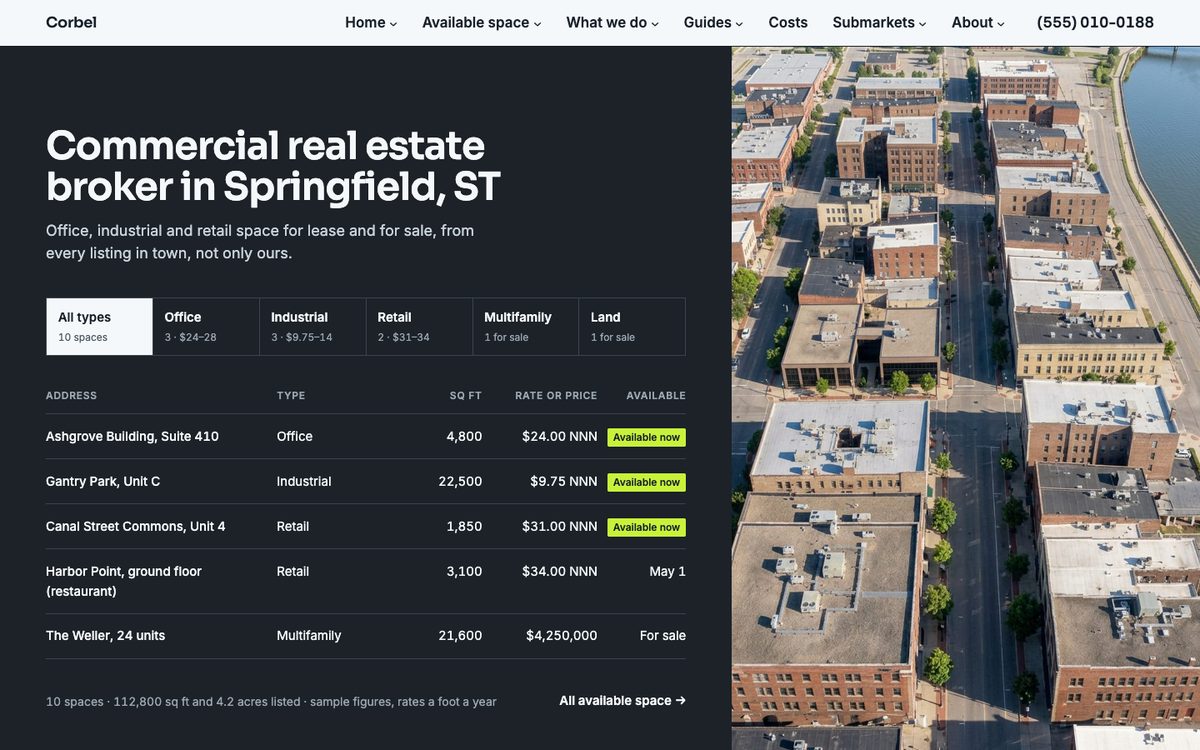Click the $4,250,000 price of The Weller
The width and height of the screenshot is (1200, 750).
coord(562,635)
